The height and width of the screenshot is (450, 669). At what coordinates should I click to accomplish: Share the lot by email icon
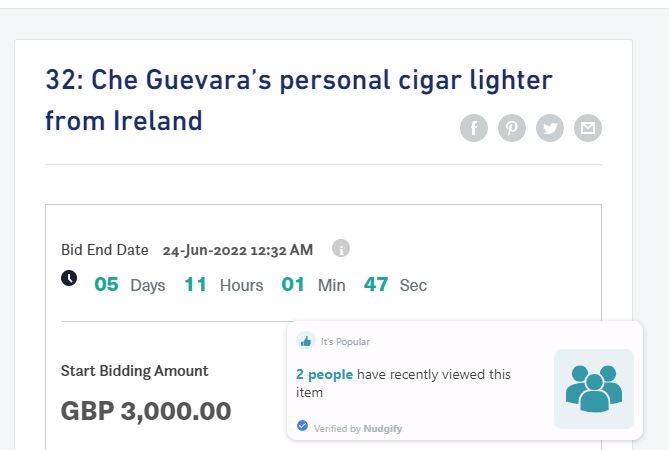(588, 128)
